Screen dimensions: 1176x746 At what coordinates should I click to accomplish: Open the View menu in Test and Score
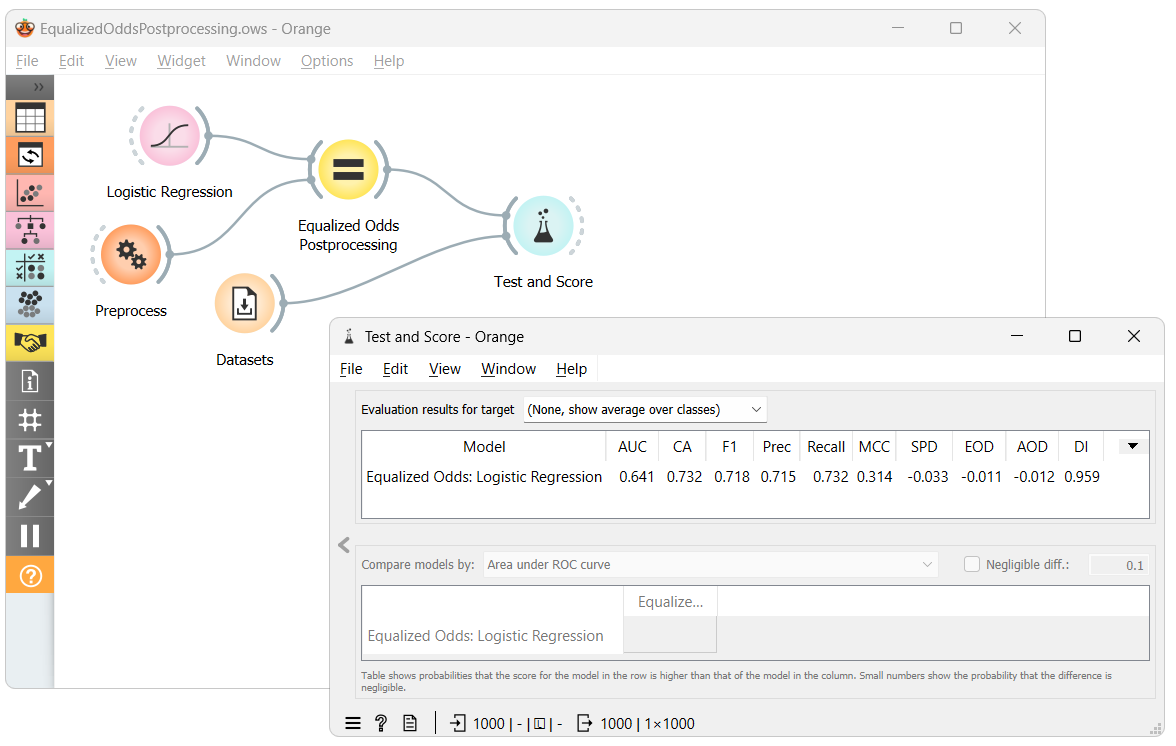445,369
